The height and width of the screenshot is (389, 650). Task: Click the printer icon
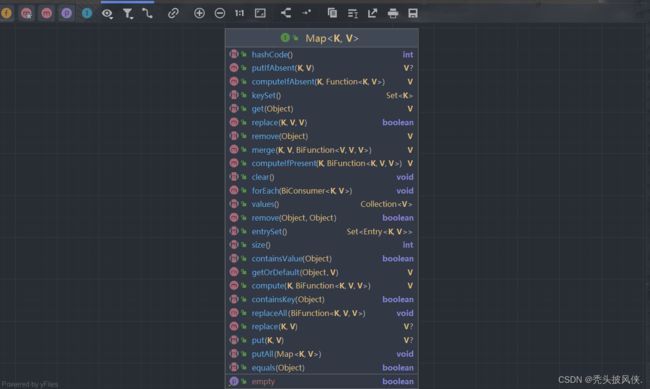tap(393, 14)
